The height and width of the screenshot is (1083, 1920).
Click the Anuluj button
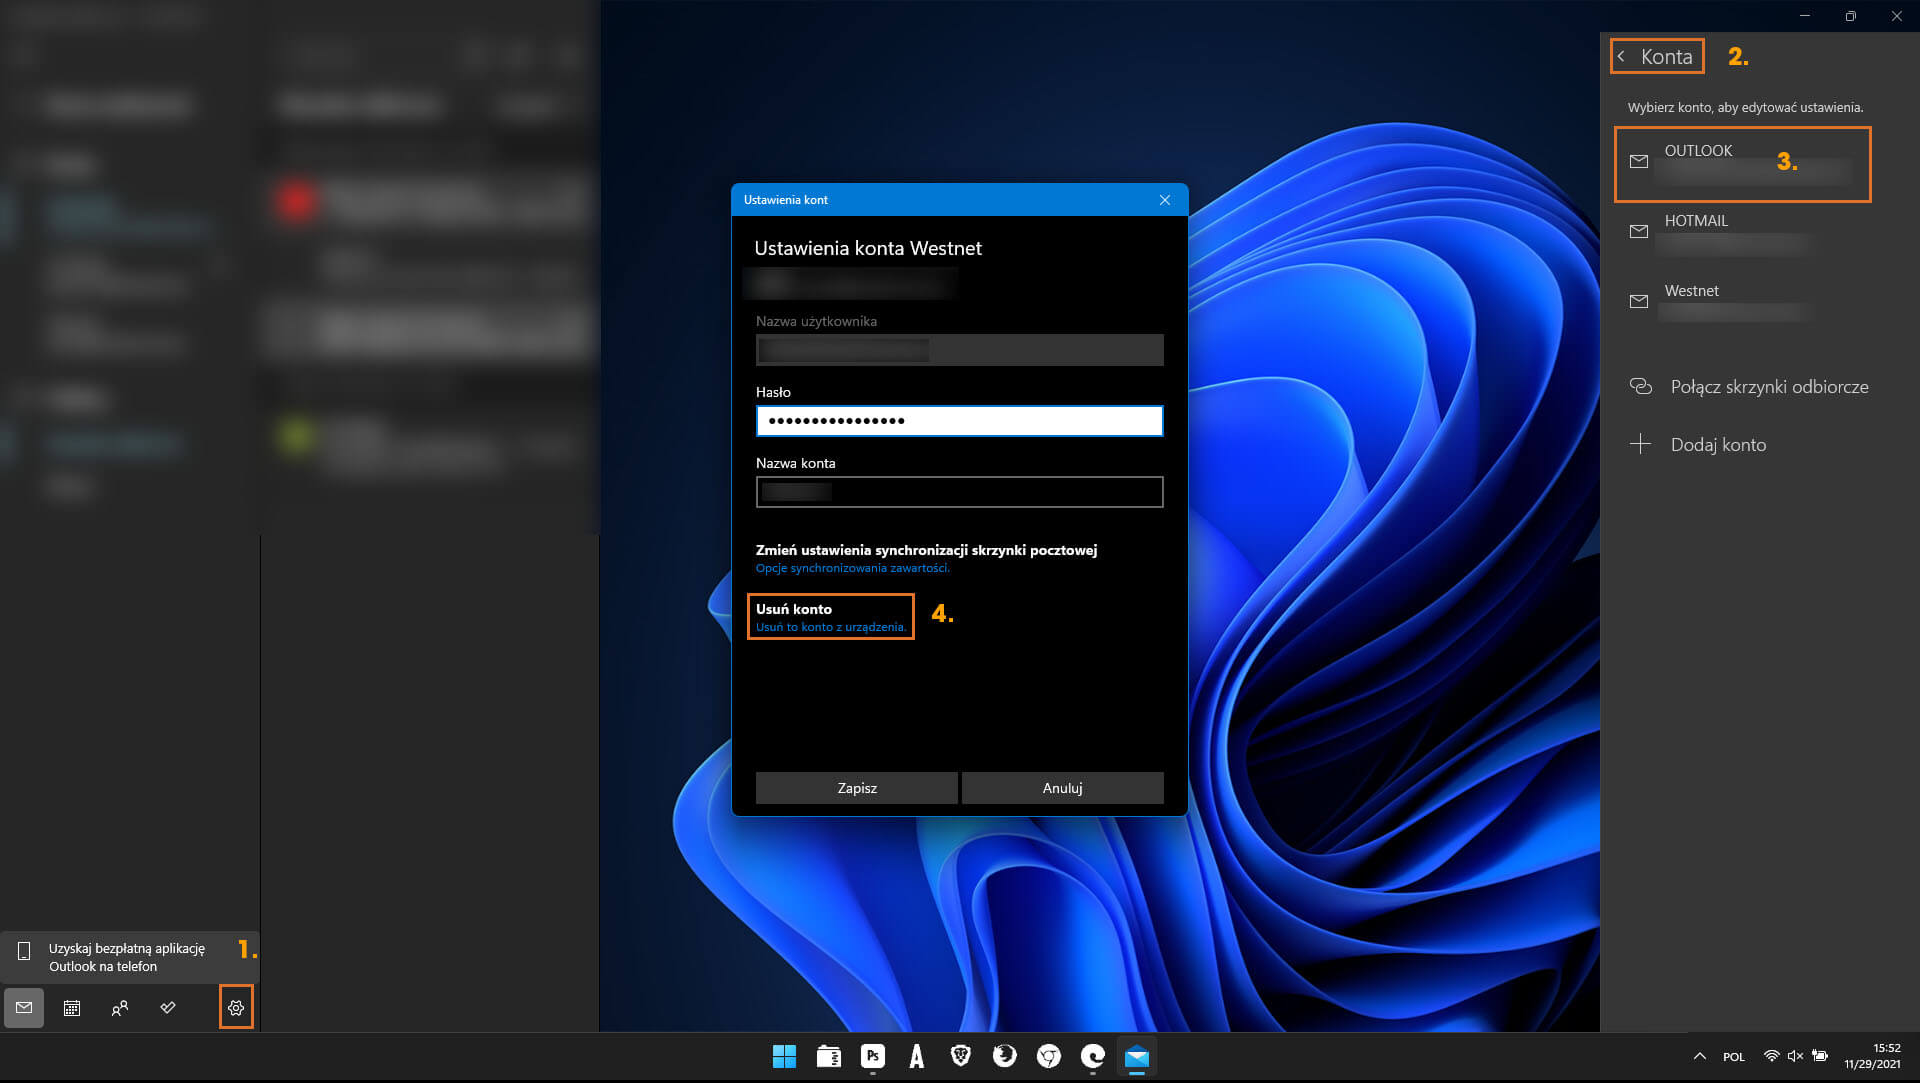click(1063, 788)
